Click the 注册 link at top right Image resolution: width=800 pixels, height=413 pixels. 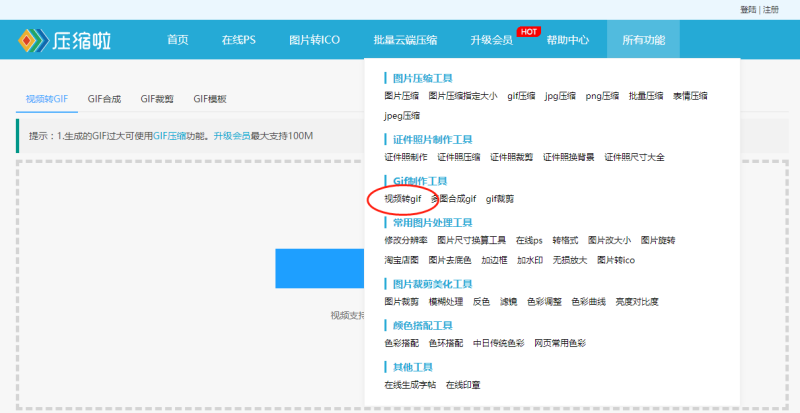pyautogui.click(x=771, y=10)
